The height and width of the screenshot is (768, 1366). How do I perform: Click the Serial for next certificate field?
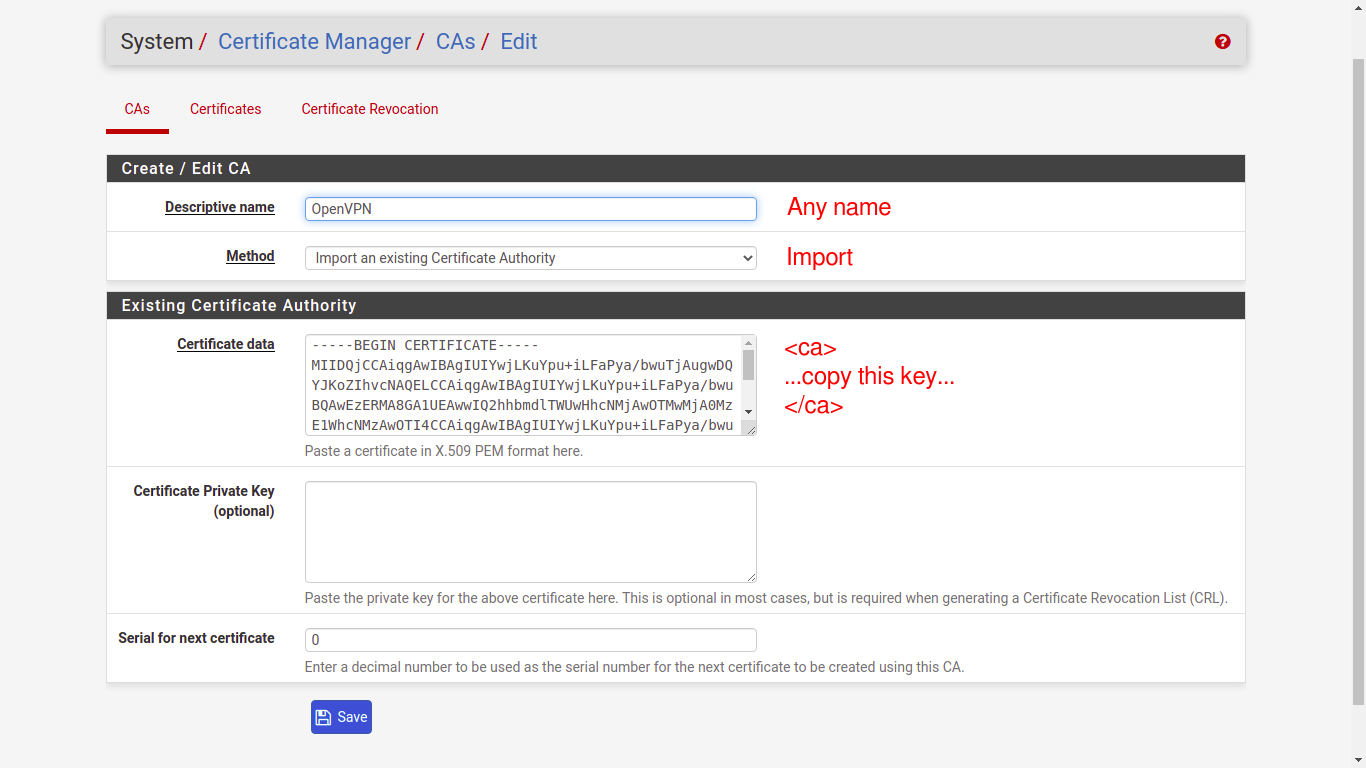point(530,640)
